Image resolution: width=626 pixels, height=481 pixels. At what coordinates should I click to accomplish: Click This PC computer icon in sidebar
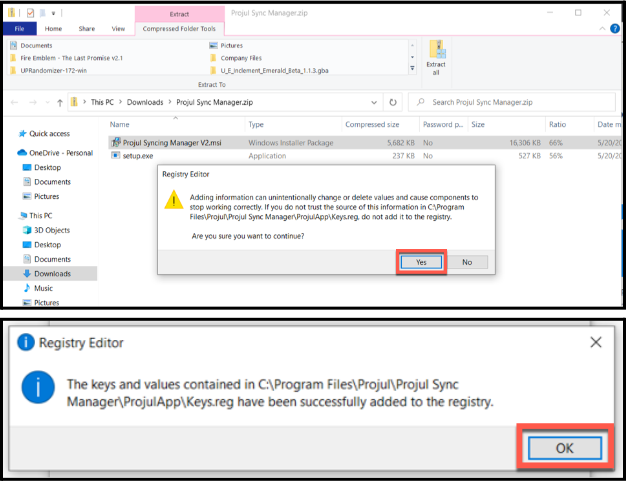pyautogui.click(x=23, y=216)
